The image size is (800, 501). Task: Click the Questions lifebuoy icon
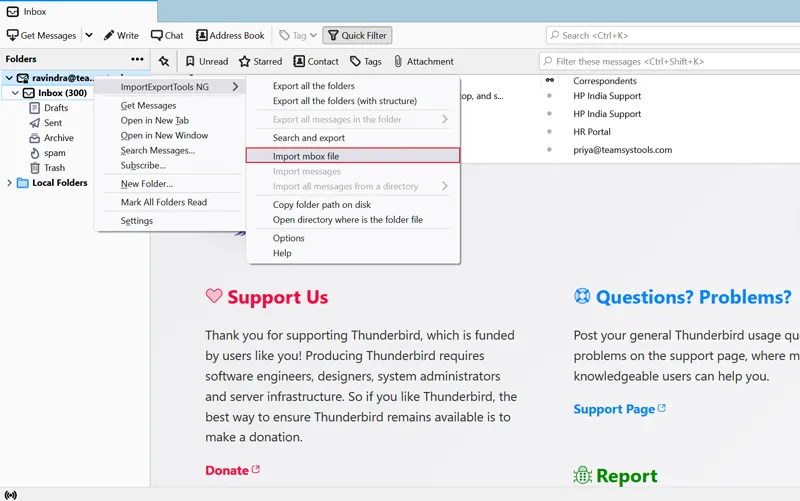pyautogui.click(x=582, y=296)
